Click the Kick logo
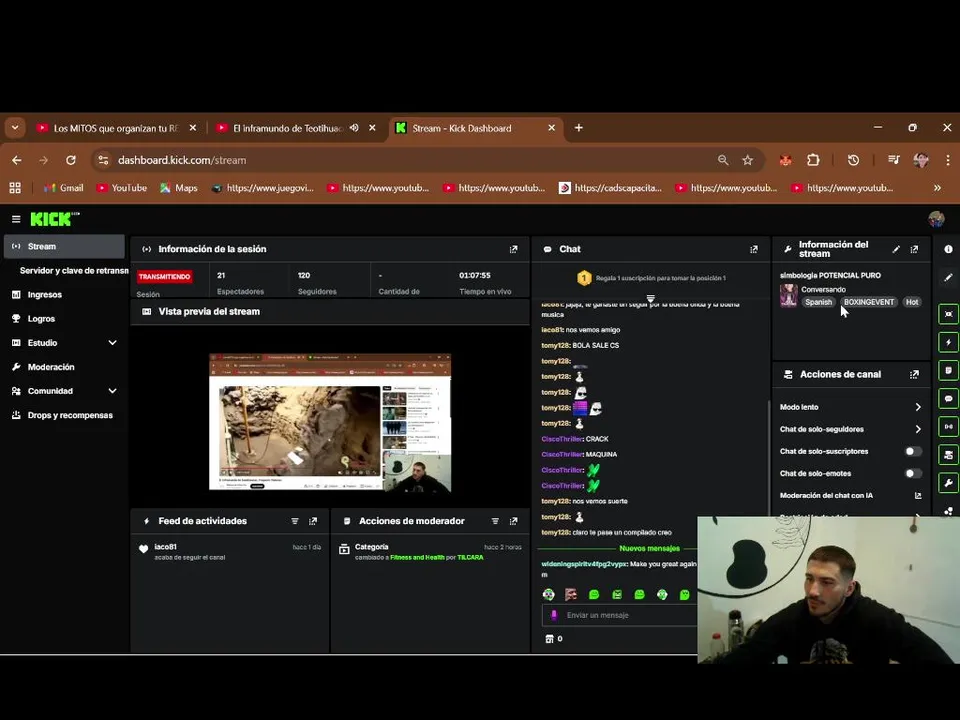Image resolution: width=960 pixels, height=720 pixels. 54,219
